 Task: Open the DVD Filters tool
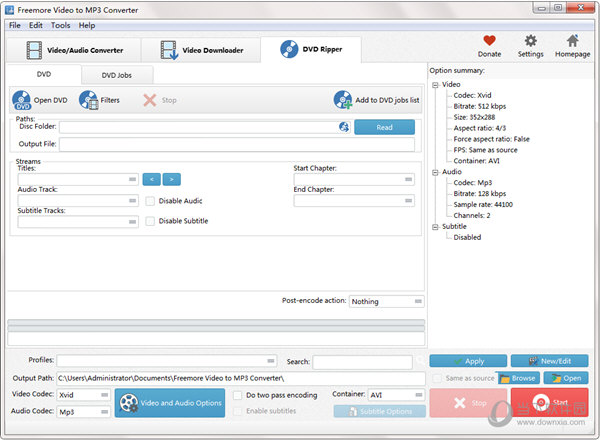[99, 100]
